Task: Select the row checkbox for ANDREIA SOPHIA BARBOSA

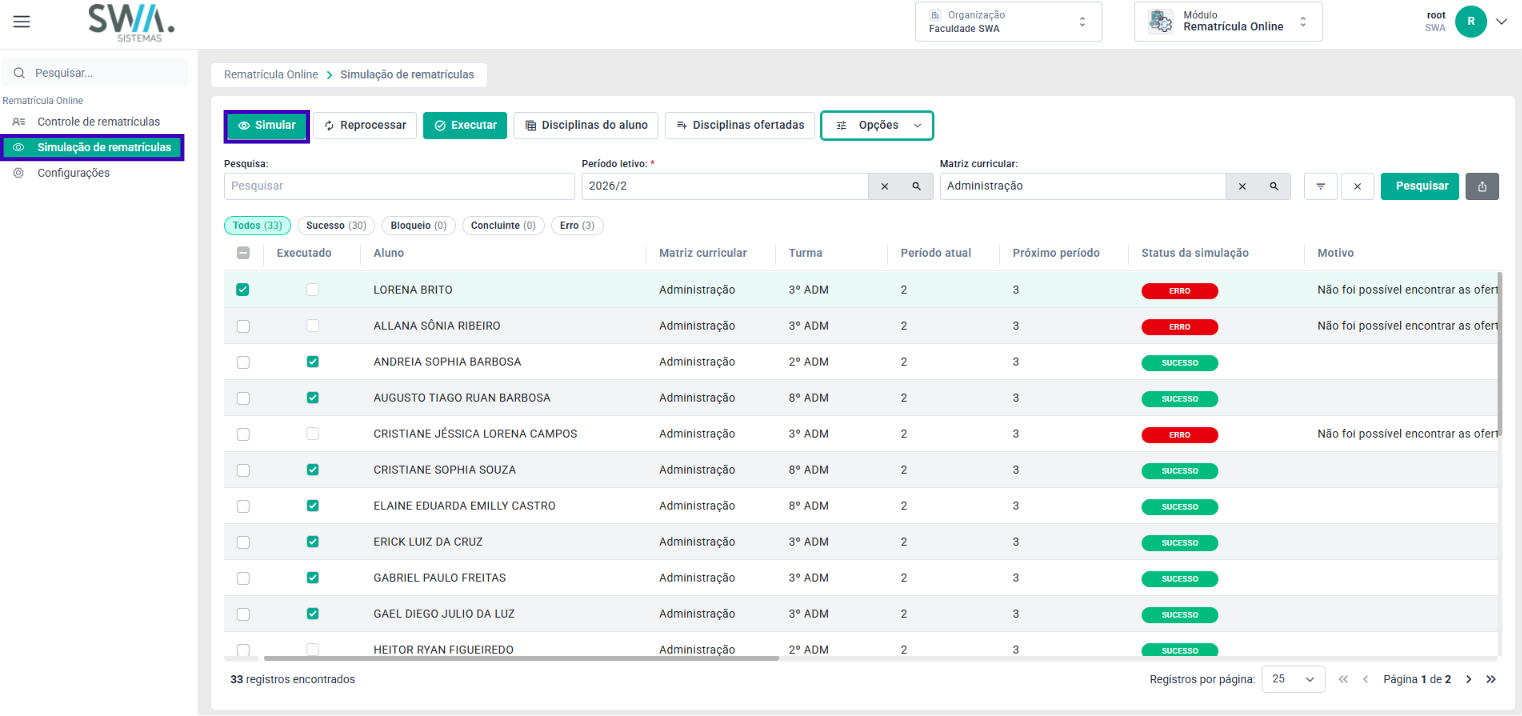Action: pos(243,362)
